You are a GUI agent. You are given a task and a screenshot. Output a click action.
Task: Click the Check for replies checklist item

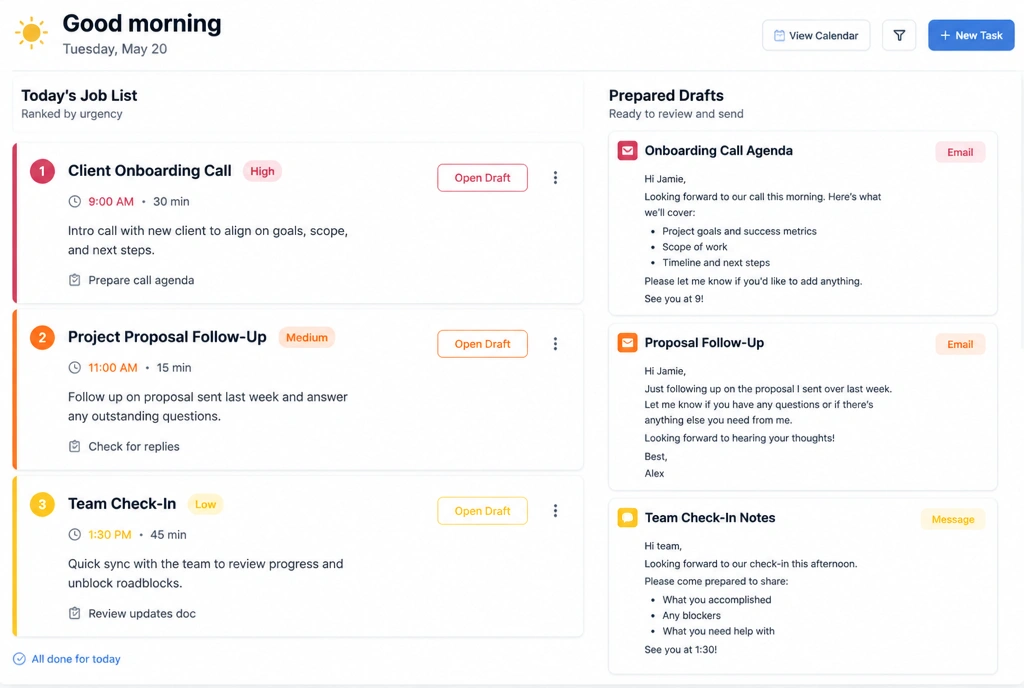point(124,446)
